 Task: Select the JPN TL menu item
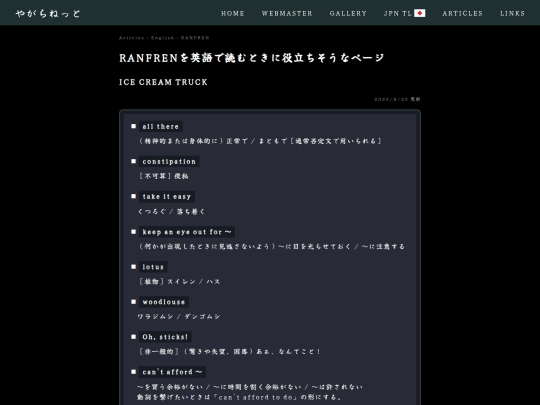click(x=405, y=13)
